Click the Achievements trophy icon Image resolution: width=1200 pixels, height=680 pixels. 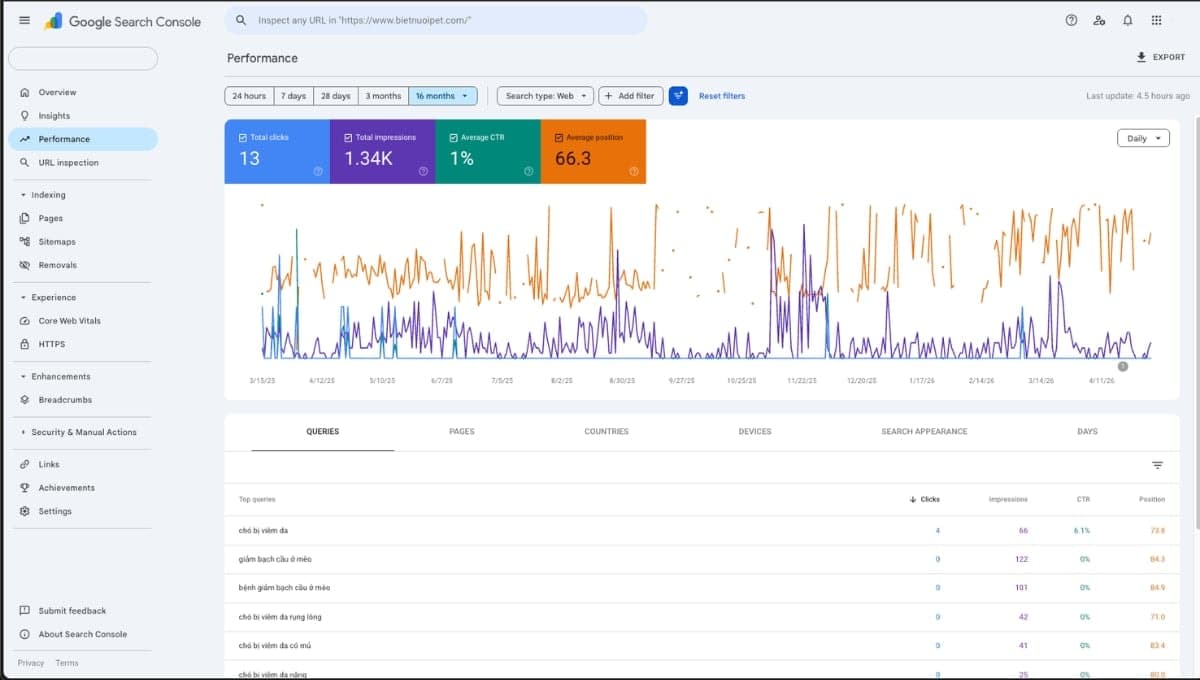point(25,488)
